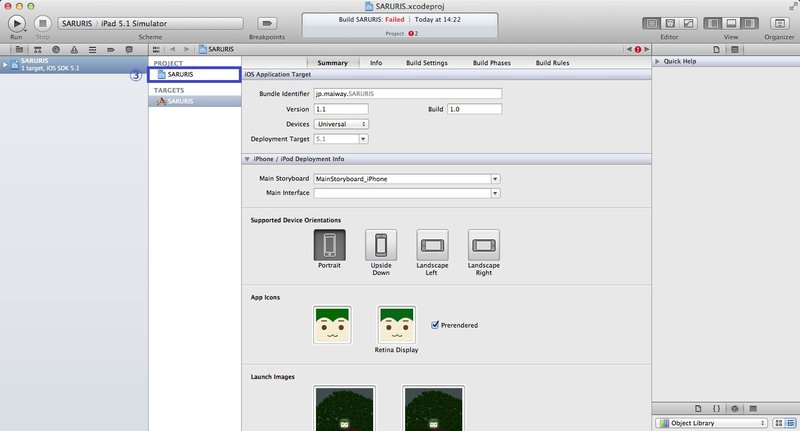
Task: Expand SARURIS project in navigator
Action: [5, 64]
